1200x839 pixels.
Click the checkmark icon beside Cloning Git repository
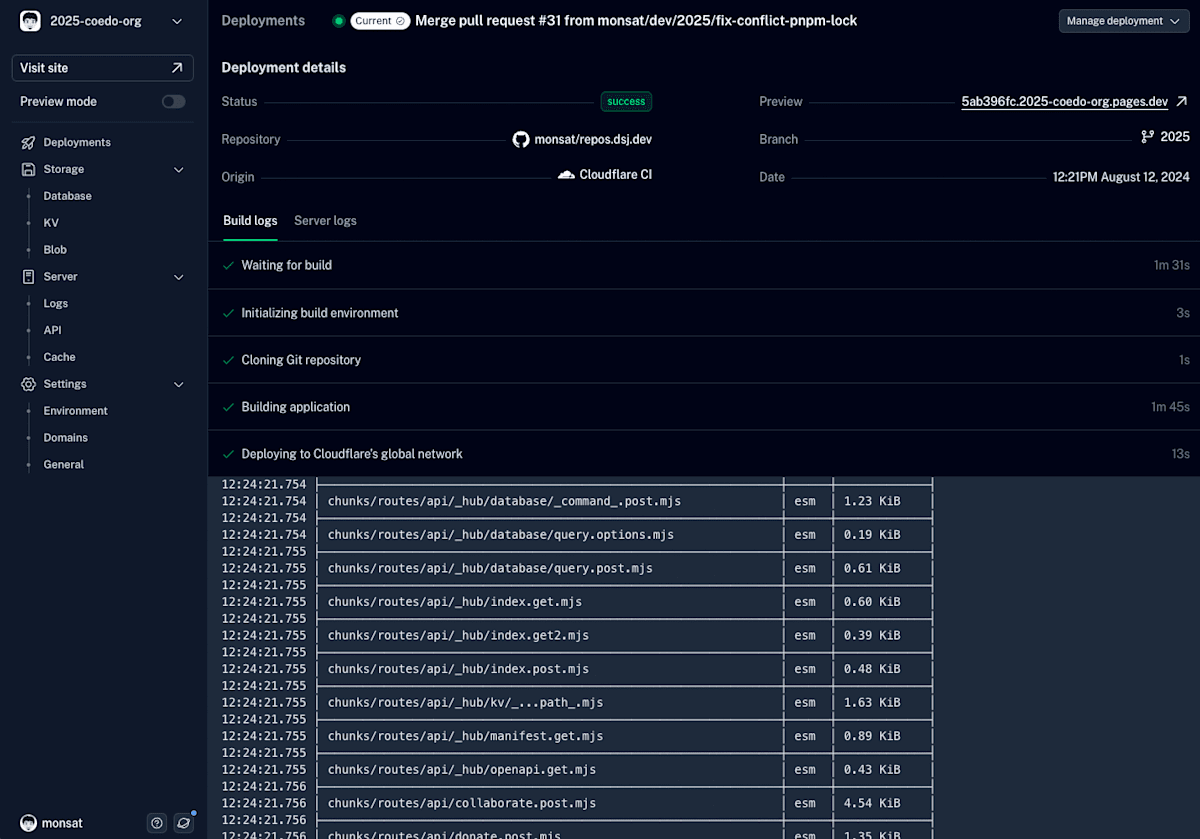coord(229,360)
